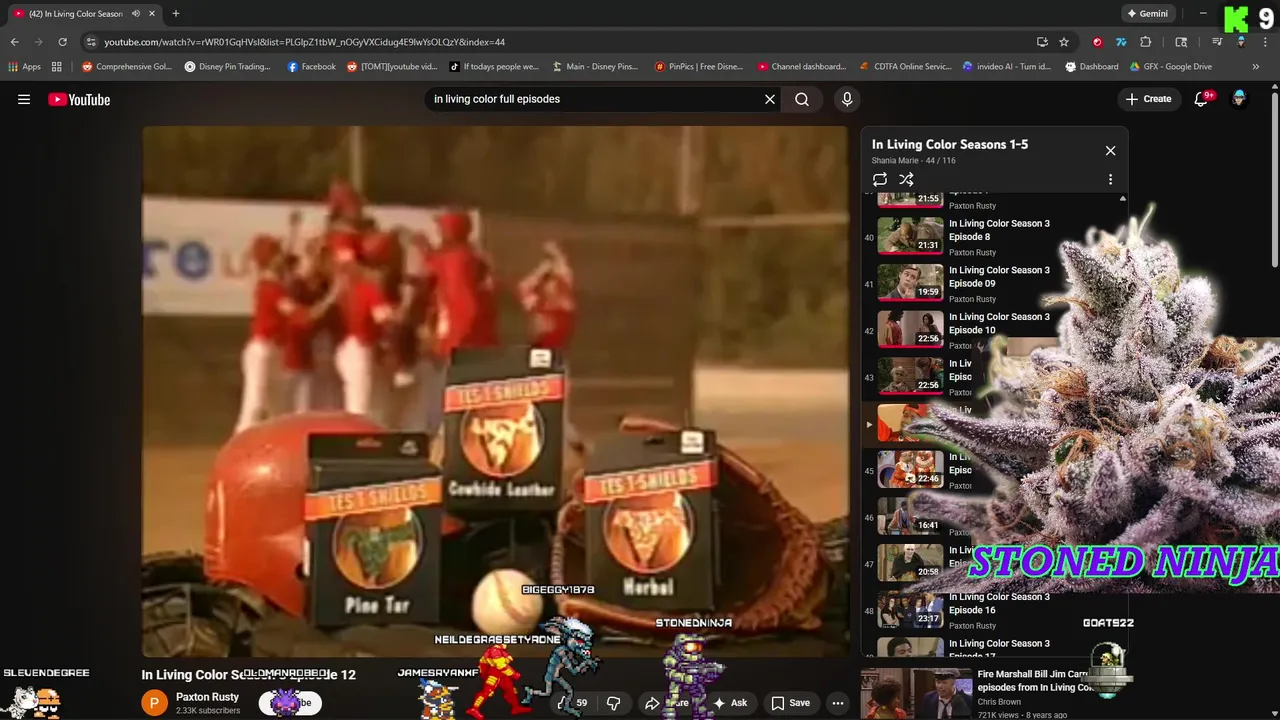Open GFX - Google Drive bookmark
This screenshot has height=720, width=1280.
tap(1171, 67)
